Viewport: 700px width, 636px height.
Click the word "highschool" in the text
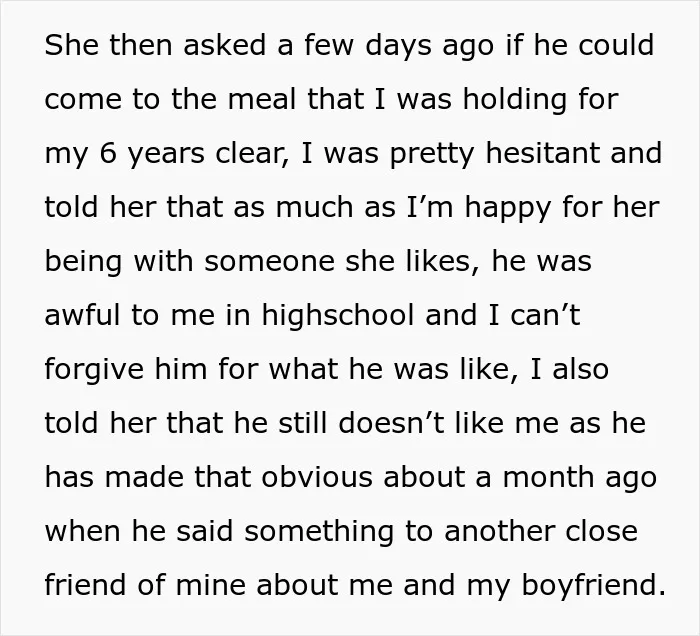click(338, 317)
